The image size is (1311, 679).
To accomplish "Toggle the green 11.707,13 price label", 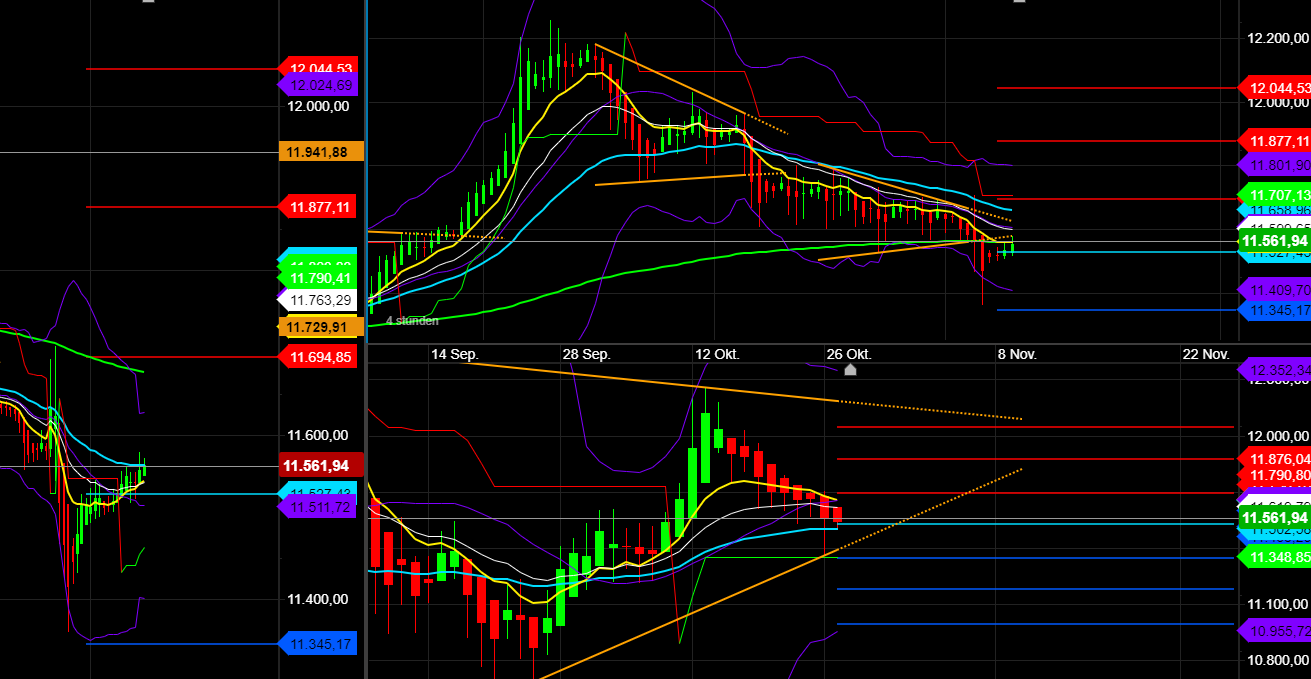I will [1278, 192].
